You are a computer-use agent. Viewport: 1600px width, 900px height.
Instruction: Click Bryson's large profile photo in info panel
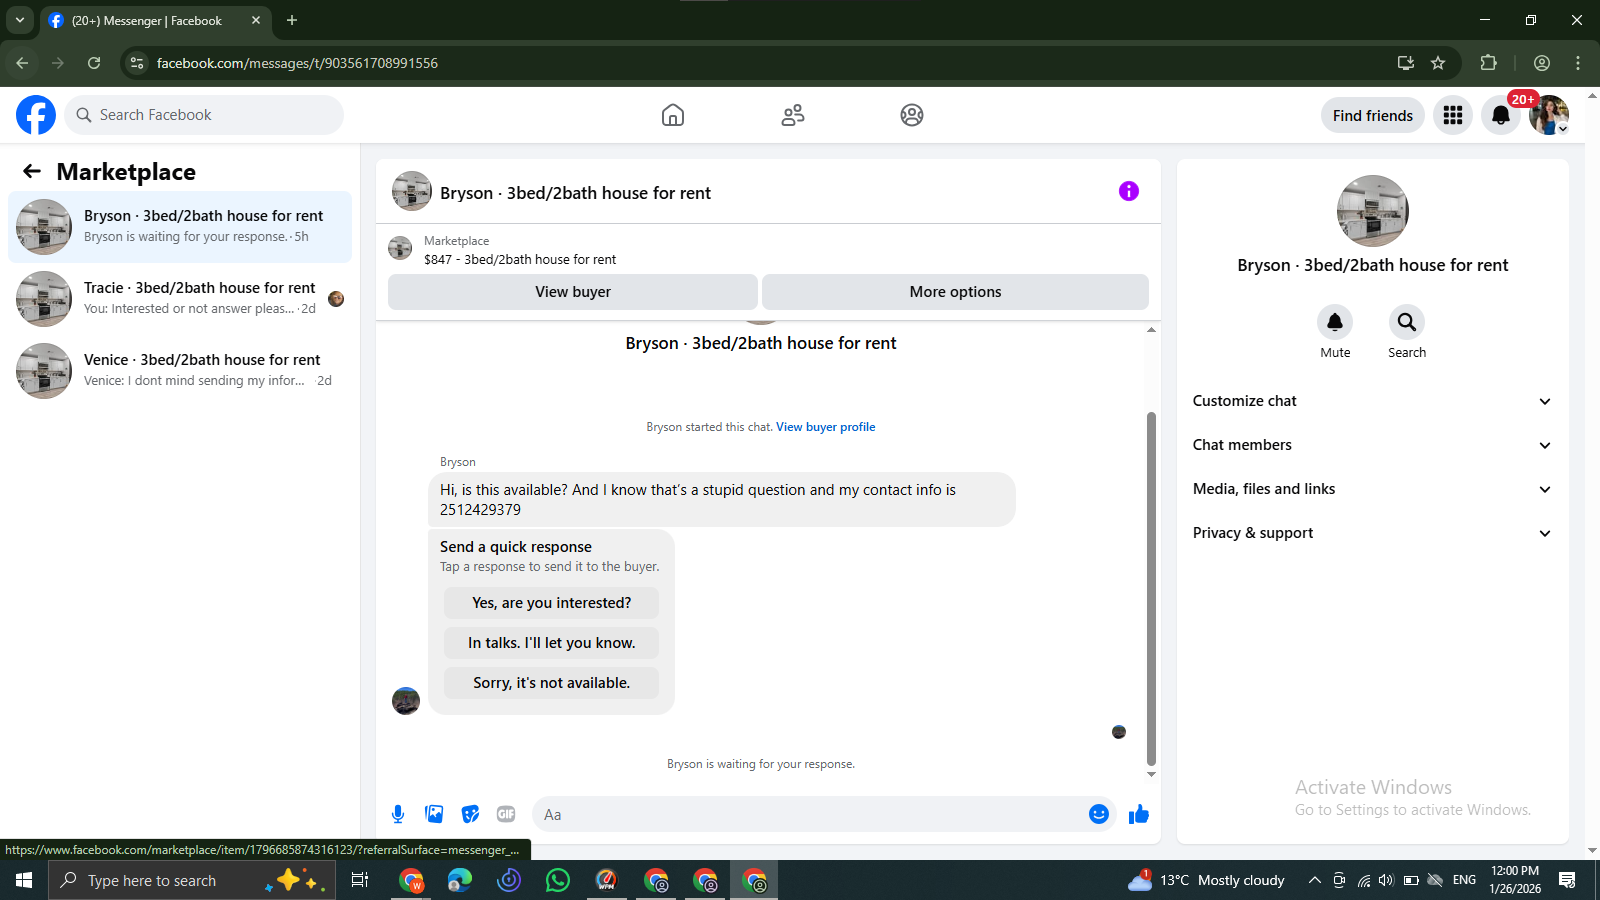coord(1373,211)
